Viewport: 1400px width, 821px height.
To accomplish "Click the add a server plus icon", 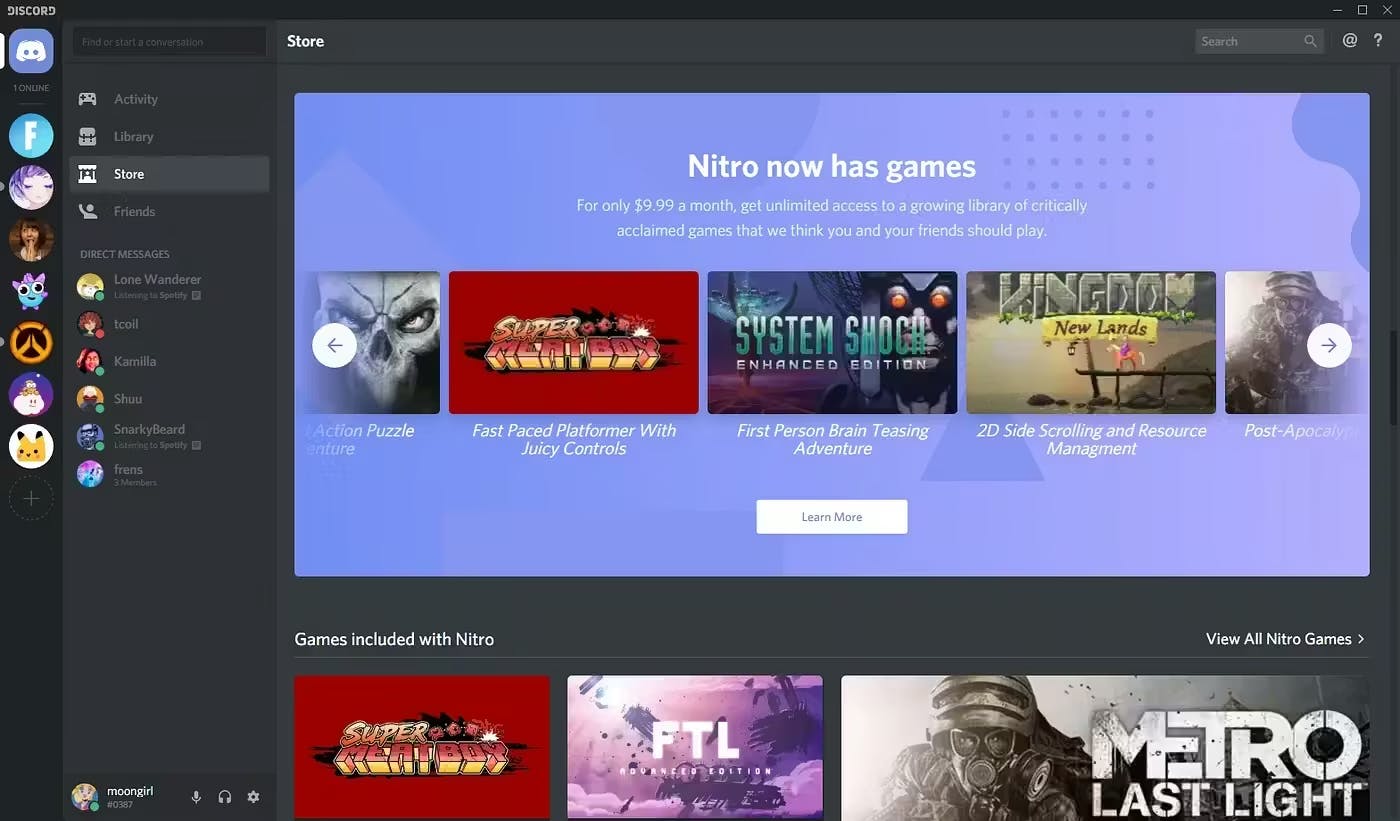I will (31, 498).
